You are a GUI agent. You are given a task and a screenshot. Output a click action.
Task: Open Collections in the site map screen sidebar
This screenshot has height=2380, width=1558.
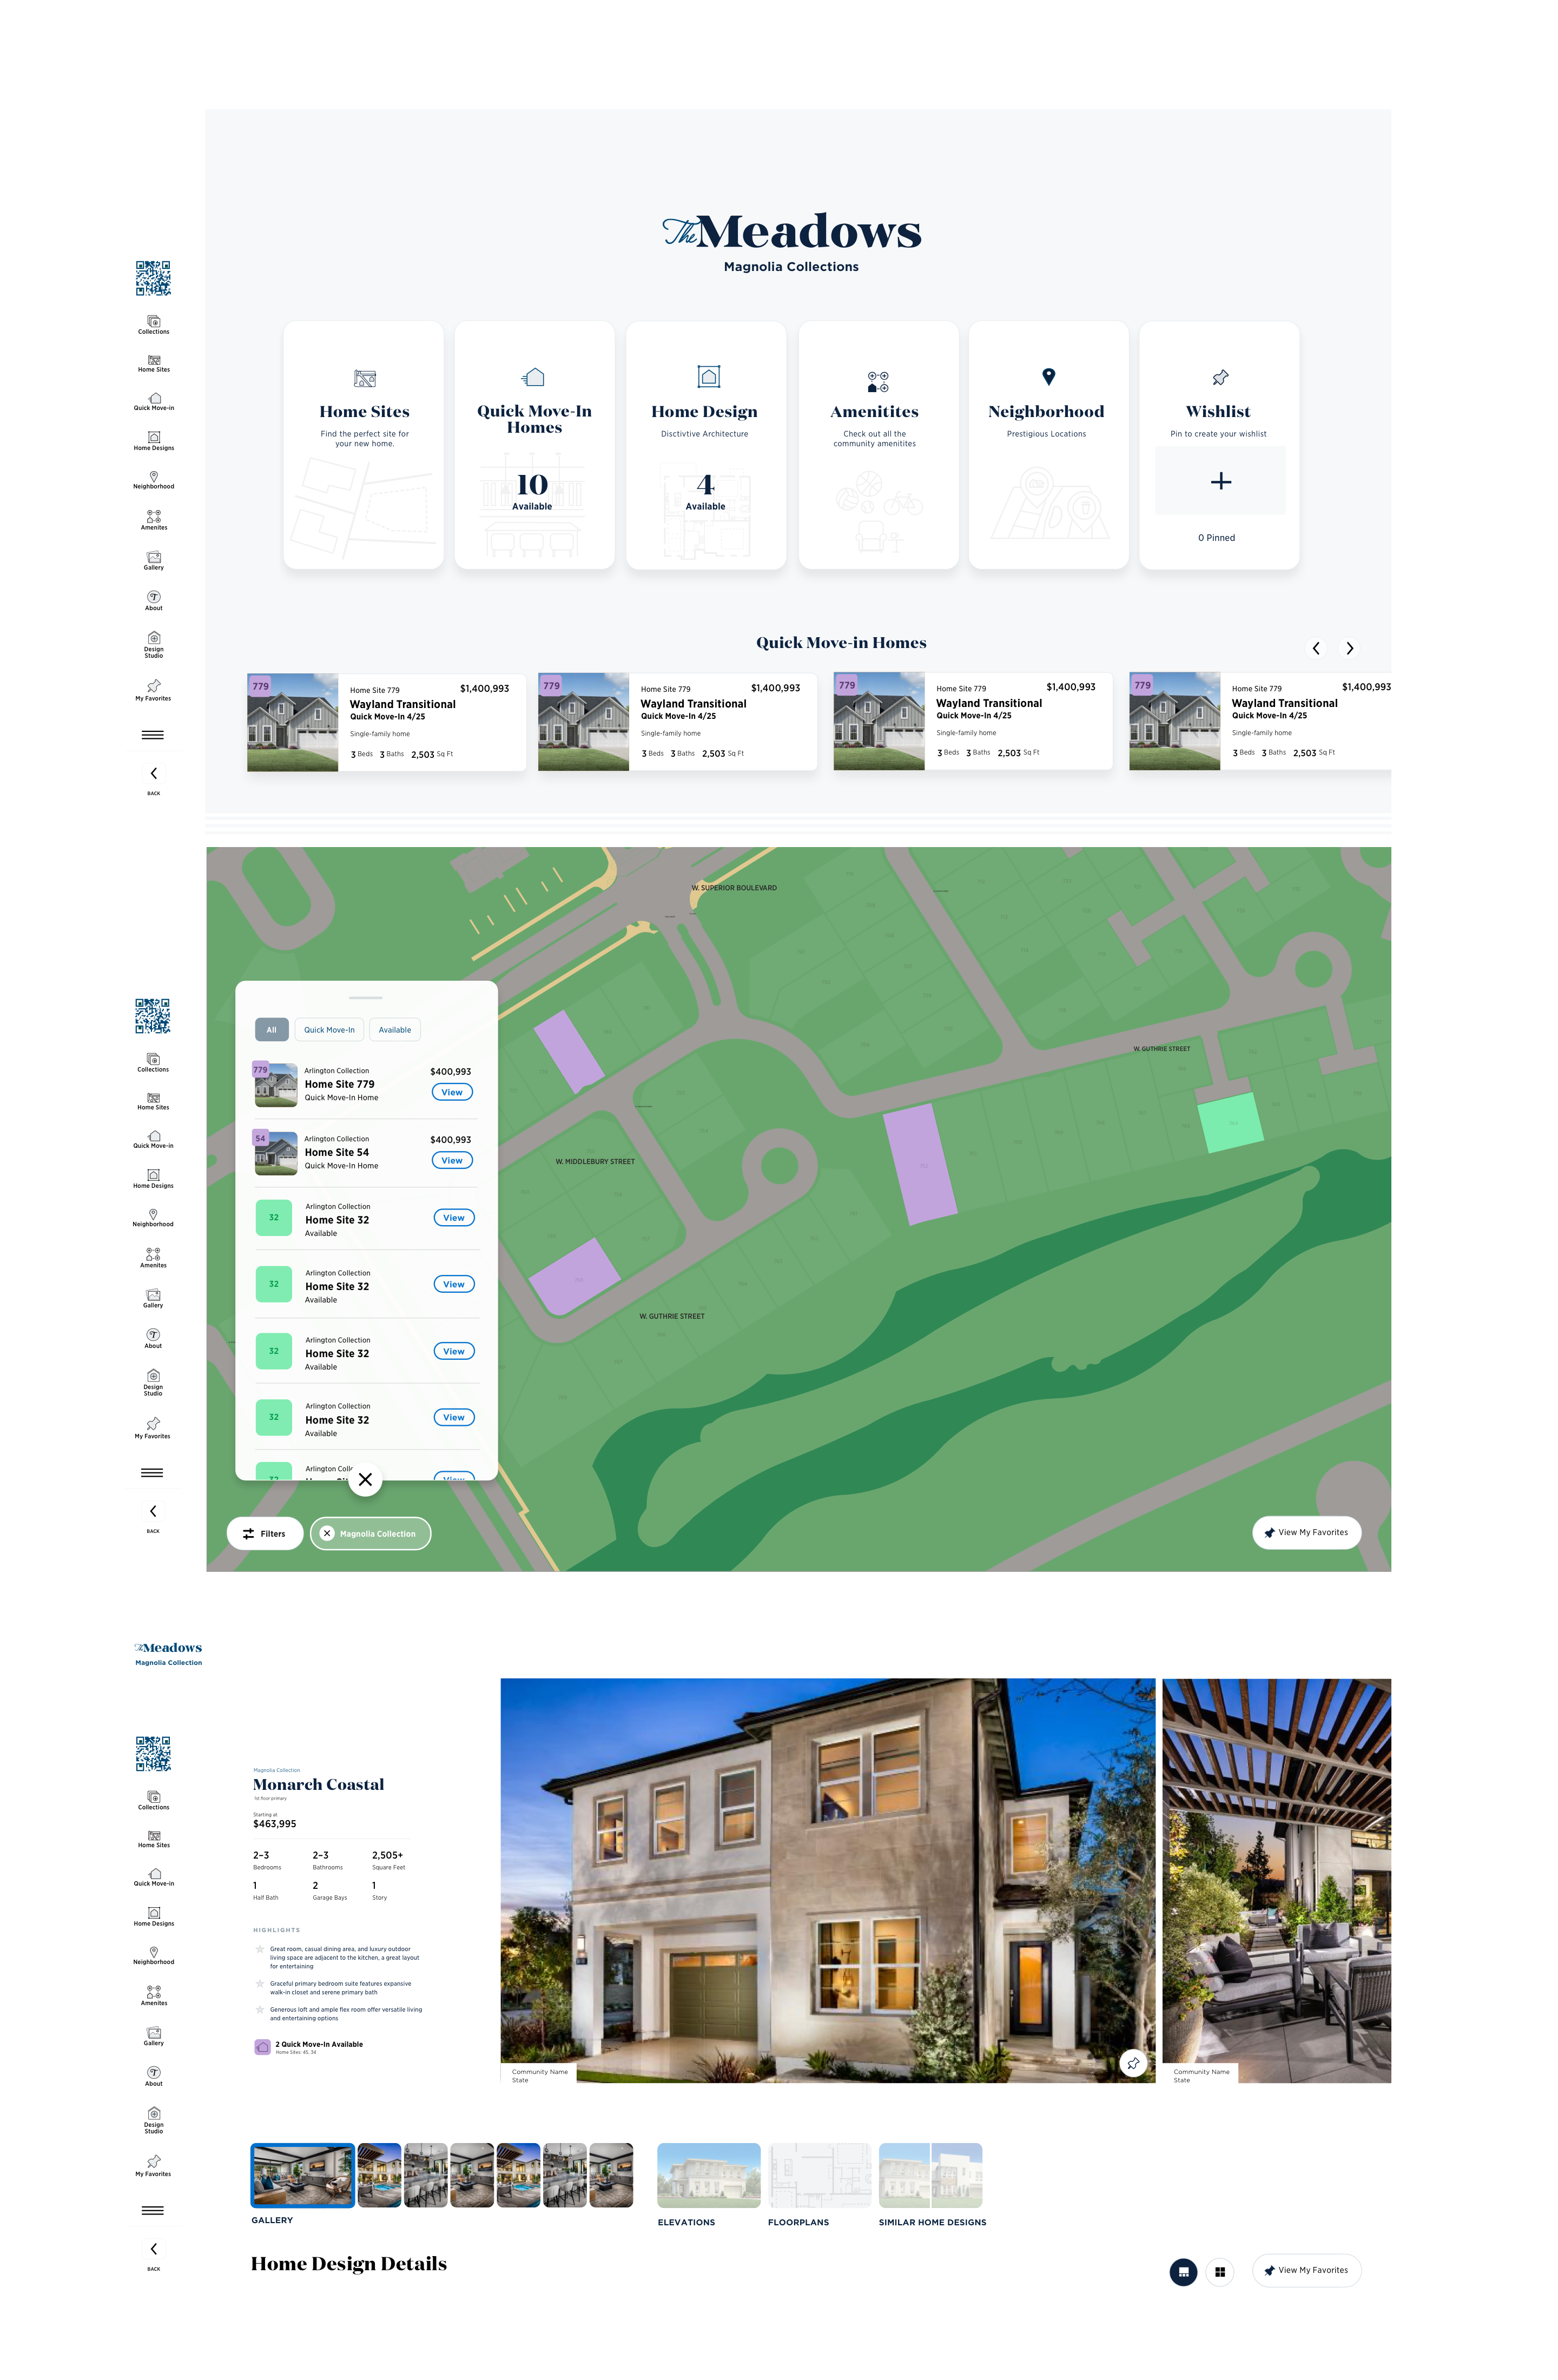tap(153, 1063)
